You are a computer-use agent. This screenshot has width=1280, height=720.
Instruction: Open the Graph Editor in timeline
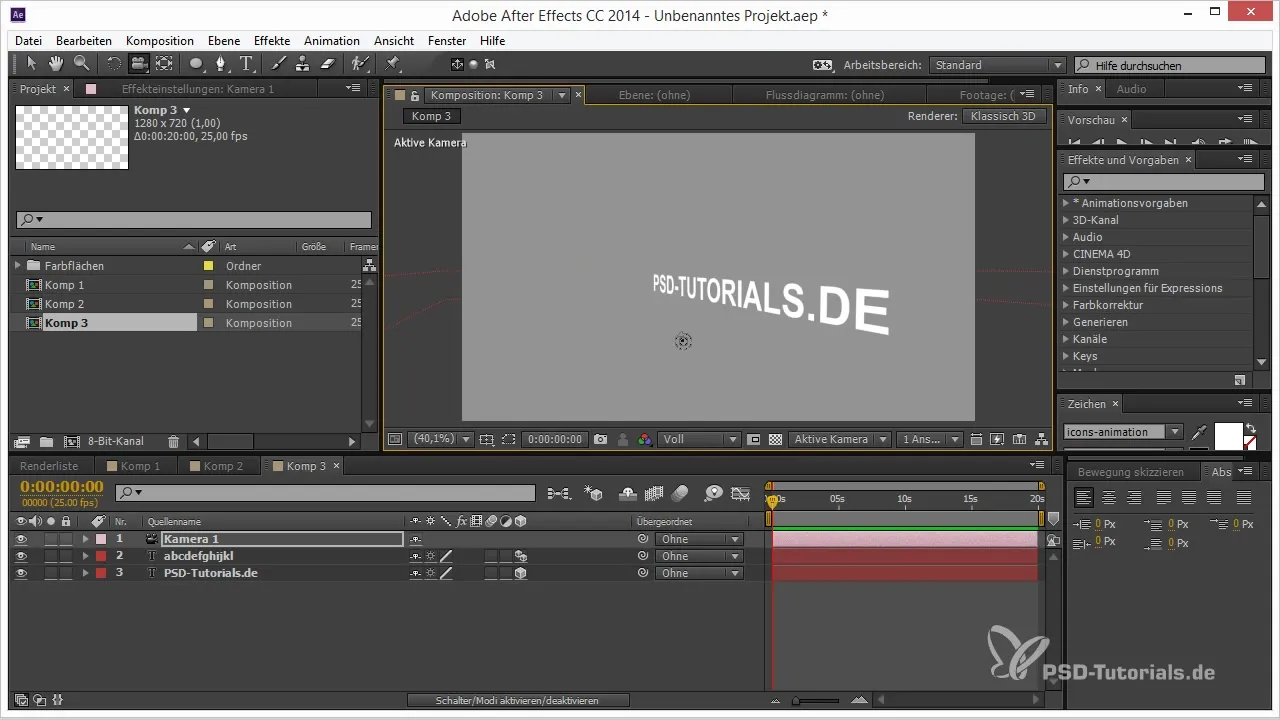[740, 493]
